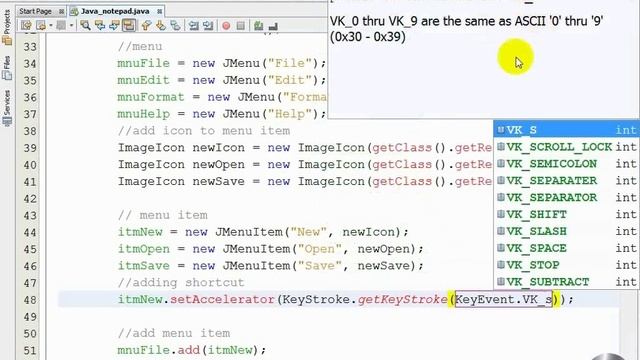Pick VK_STOP in autocomplete popup

[567, 265]
